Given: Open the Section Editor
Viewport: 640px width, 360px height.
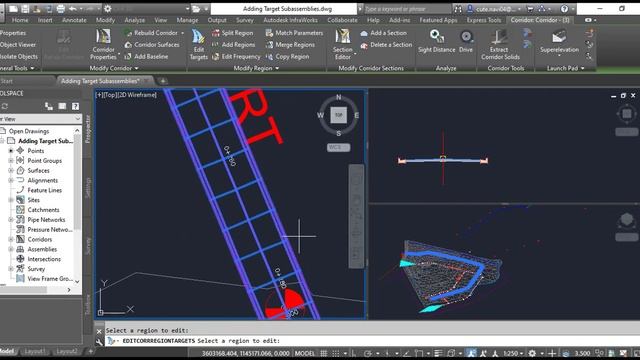Looking at the screenshot, I should pyautogui.click(x=342, y=44).
